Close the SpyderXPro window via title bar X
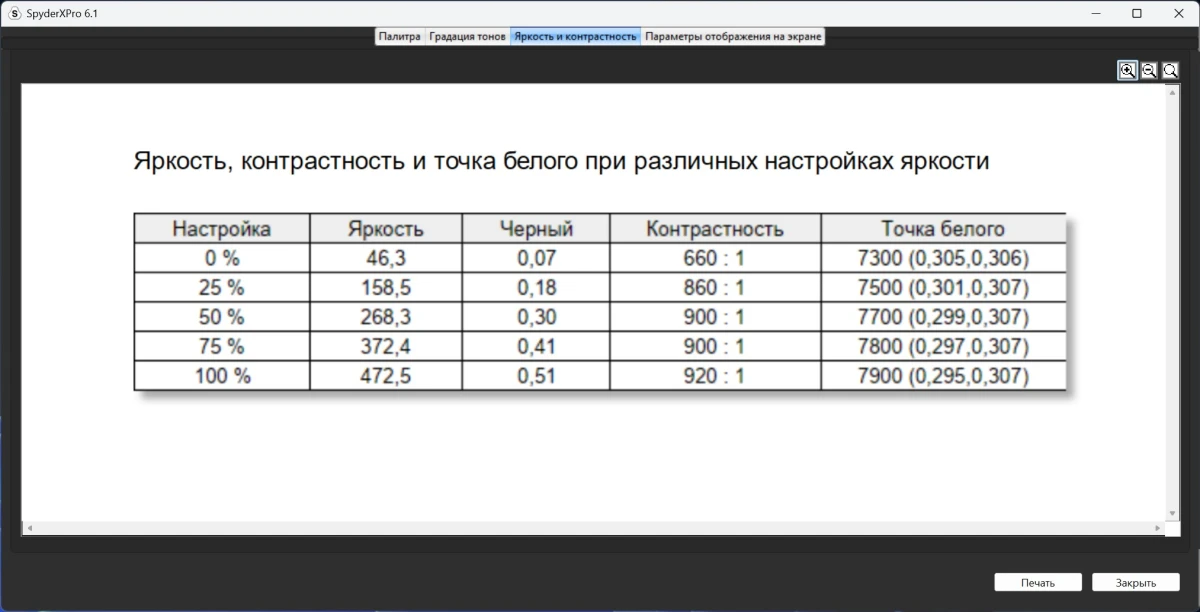1200x612 pixels. [1177, 14]
